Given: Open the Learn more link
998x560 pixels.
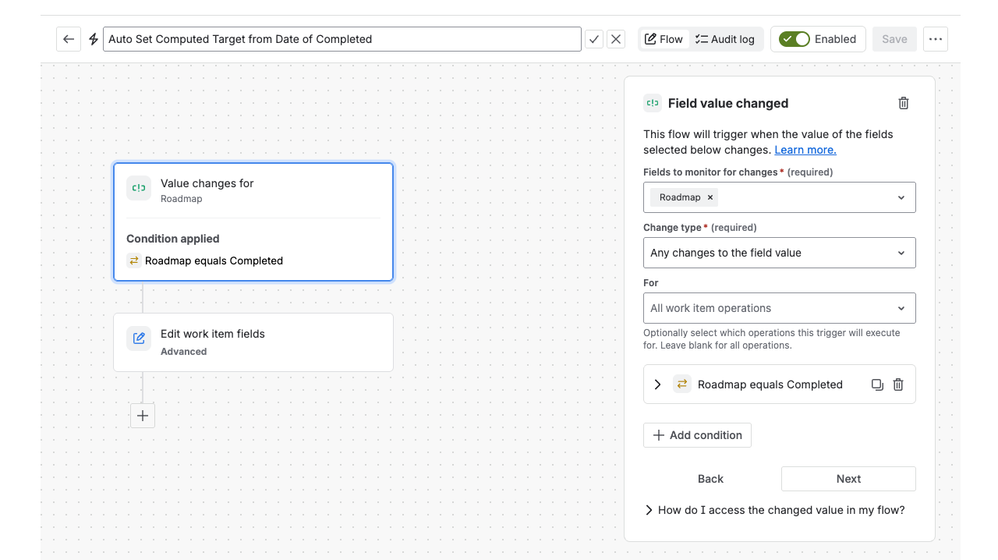Looking at the screenshot, I should coord(805,150).
